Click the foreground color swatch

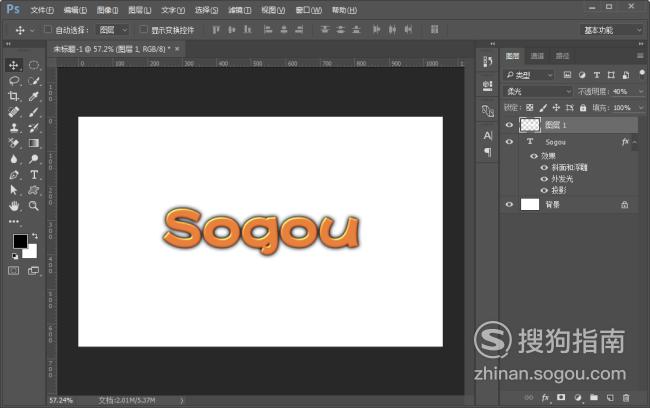19,240
